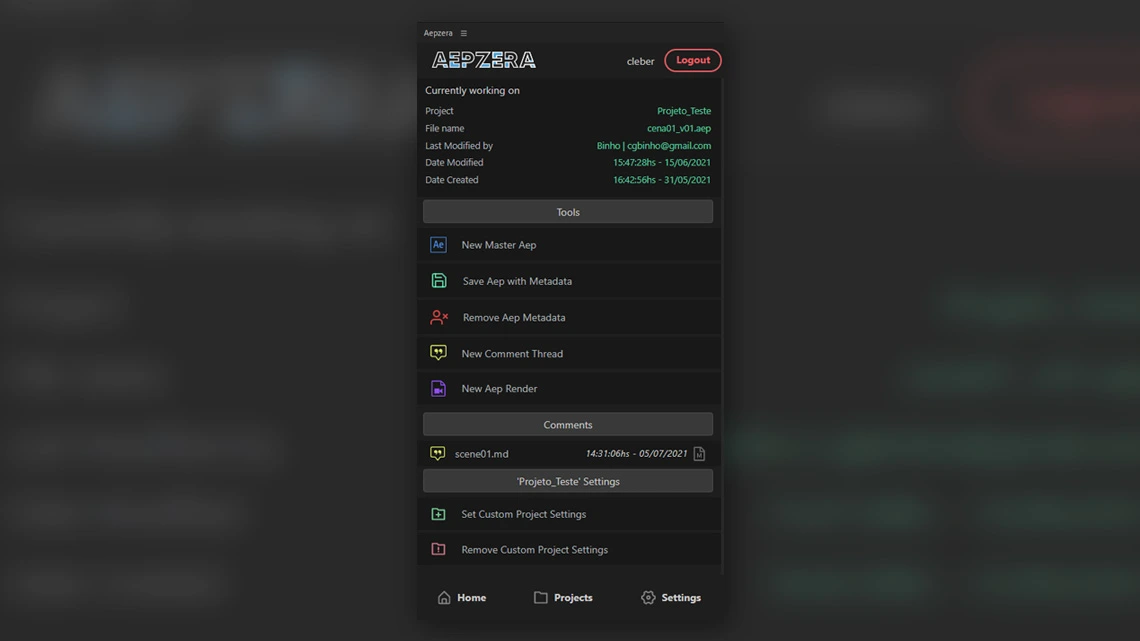Switch to the Projects tab
The image size is (1140, 641).
click(x=563, y=597)
